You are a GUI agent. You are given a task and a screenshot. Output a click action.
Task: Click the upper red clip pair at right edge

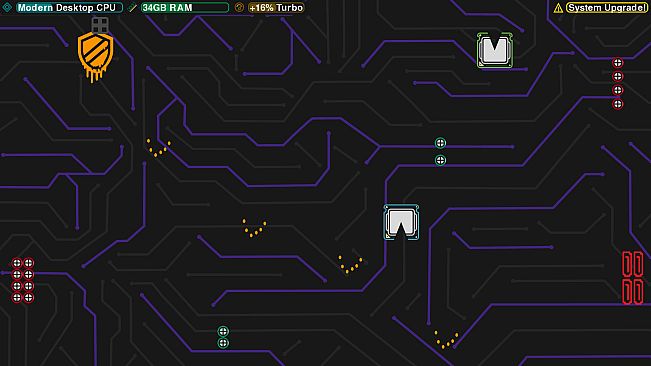pyautogui.click(x=632, y=264)
